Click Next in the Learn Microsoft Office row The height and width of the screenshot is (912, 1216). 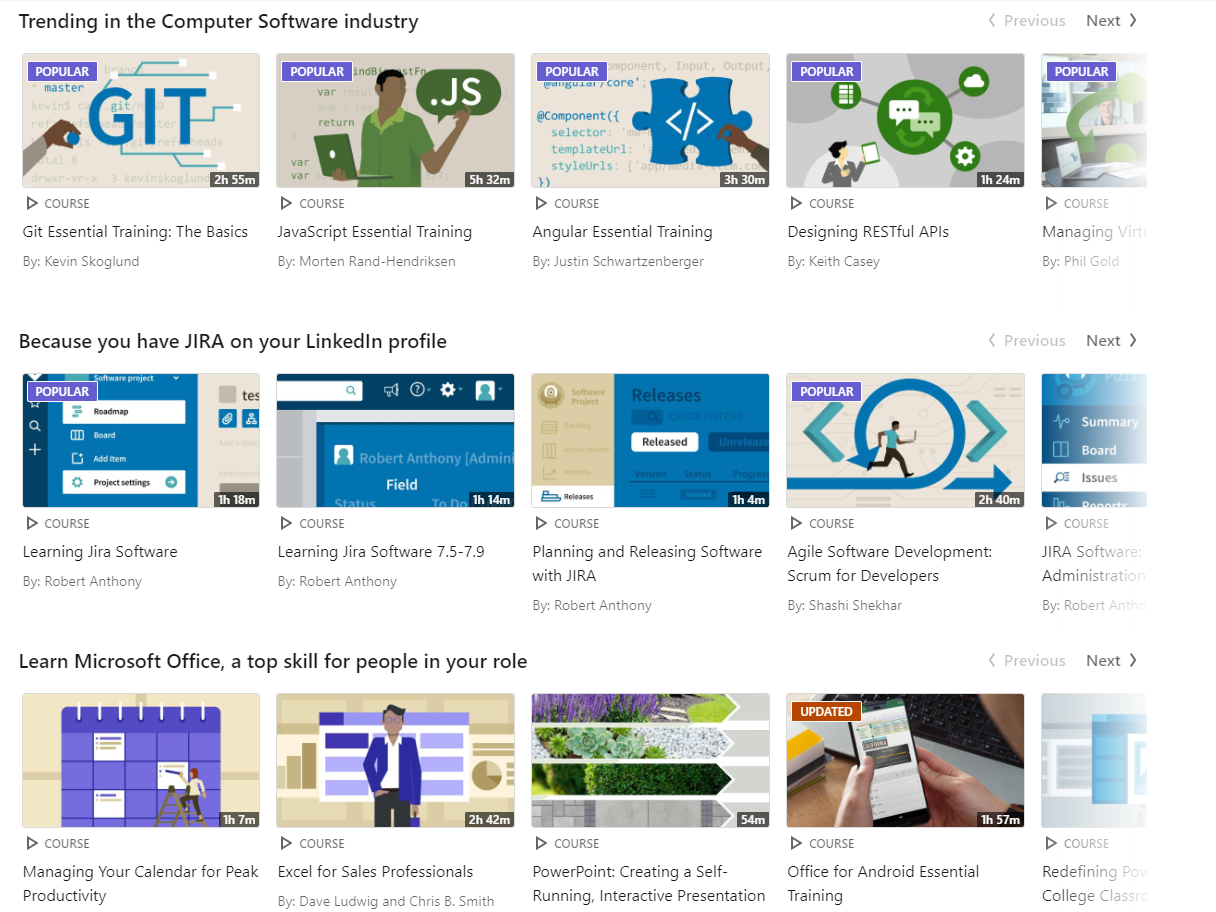tap(1111, 661)
